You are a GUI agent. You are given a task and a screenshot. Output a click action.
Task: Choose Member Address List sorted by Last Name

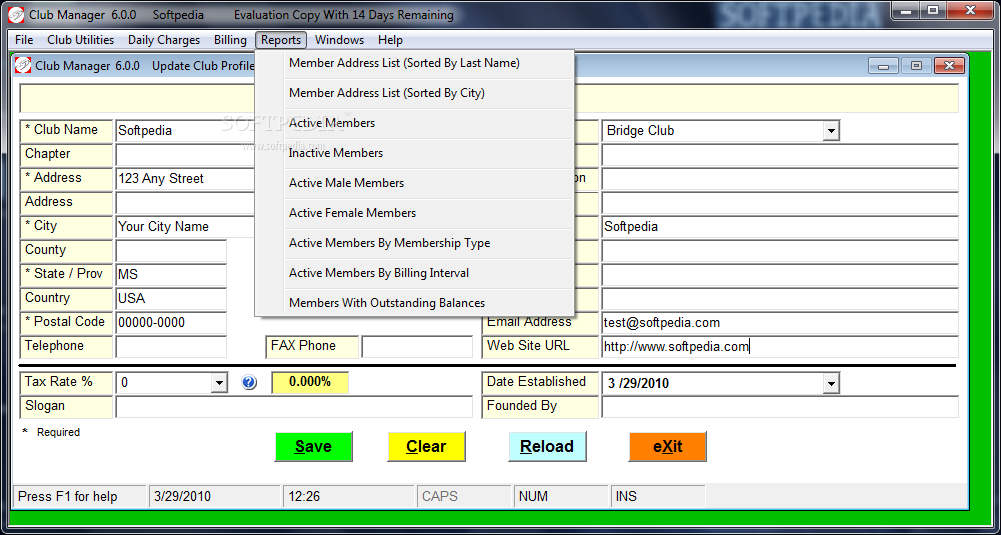click(x=428, y=64)
